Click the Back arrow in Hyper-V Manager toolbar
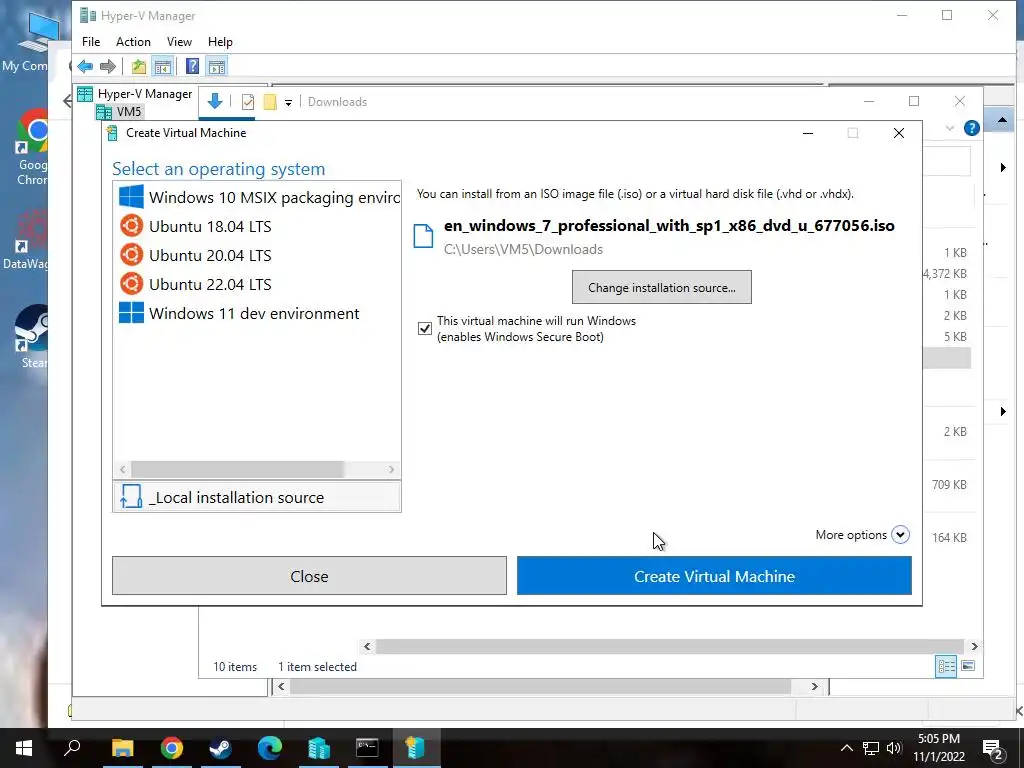This screenshot has width=1024, height=768. point(85,66)
